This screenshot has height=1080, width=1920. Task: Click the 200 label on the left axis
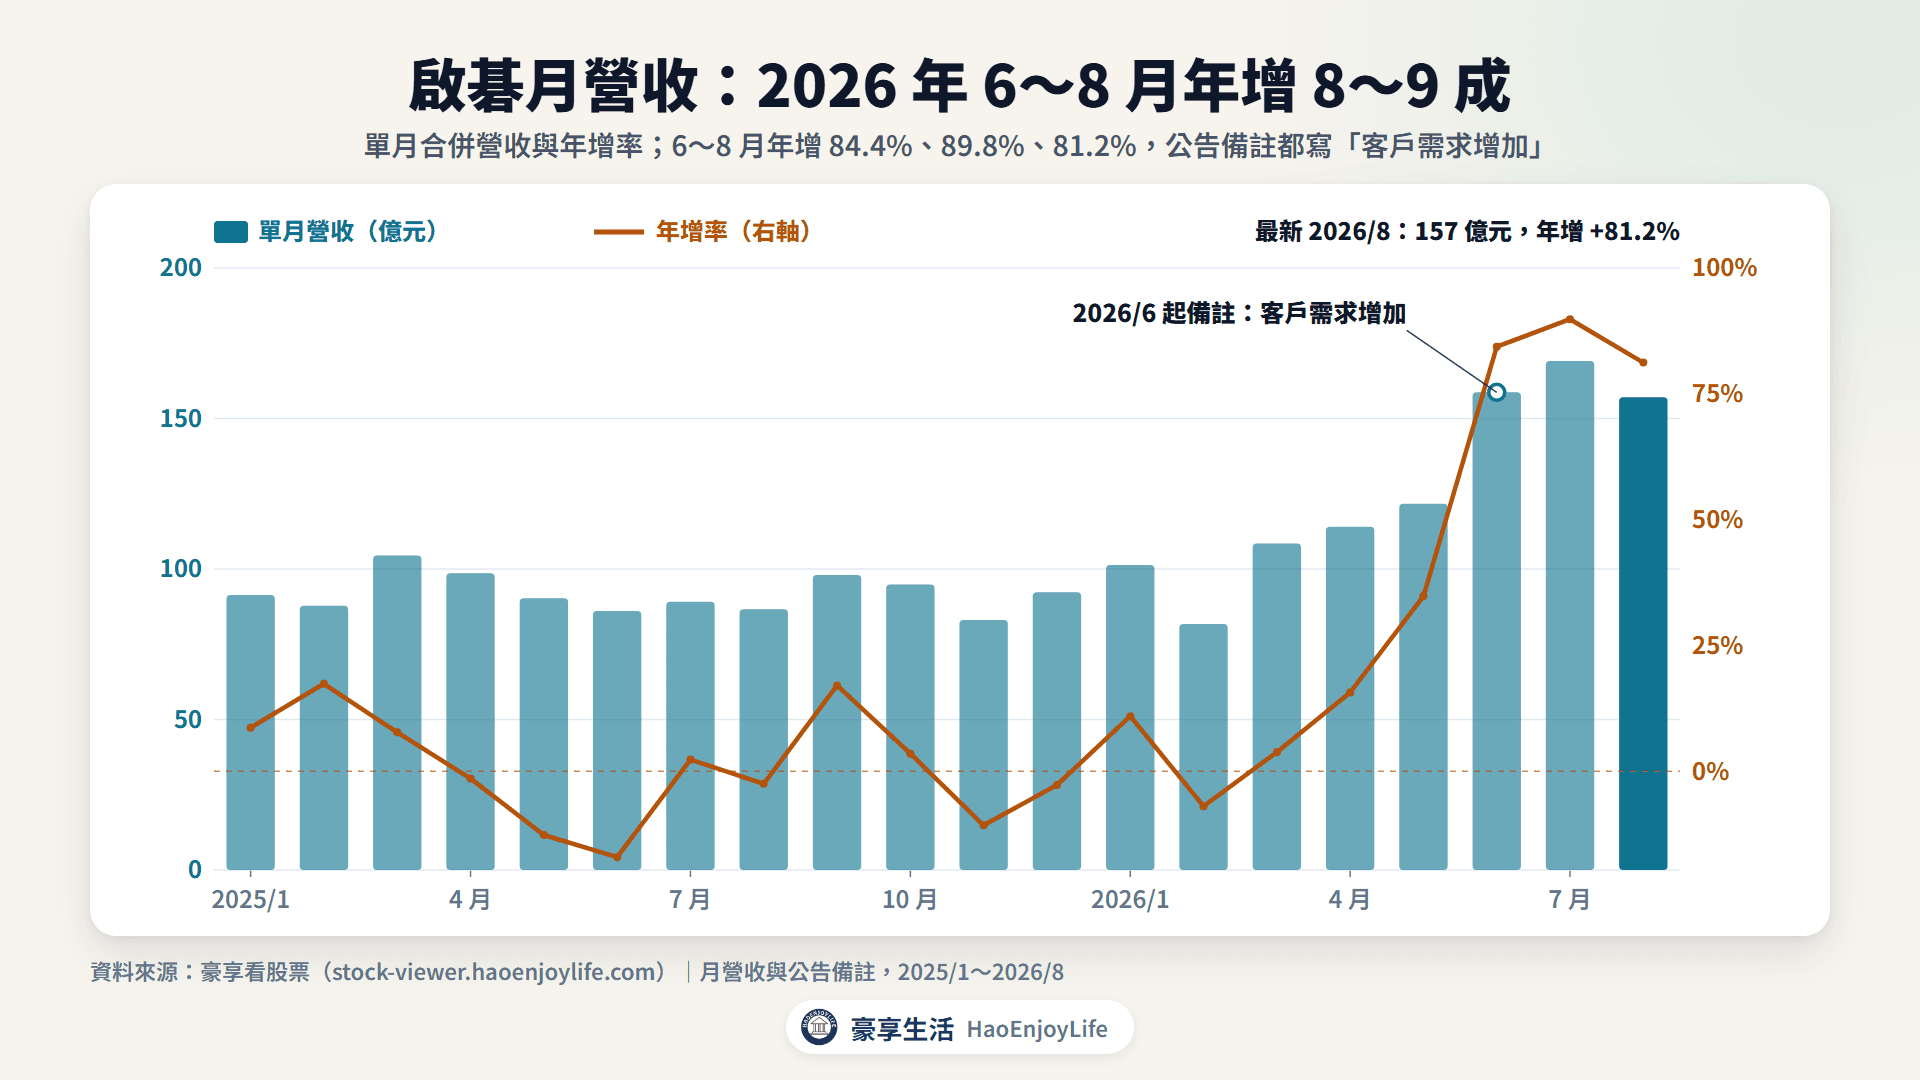(181, 268)
